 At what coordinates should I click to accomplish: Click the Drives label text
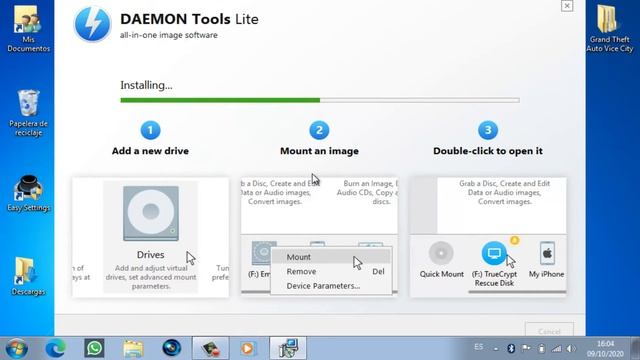[x=151, y=255]
